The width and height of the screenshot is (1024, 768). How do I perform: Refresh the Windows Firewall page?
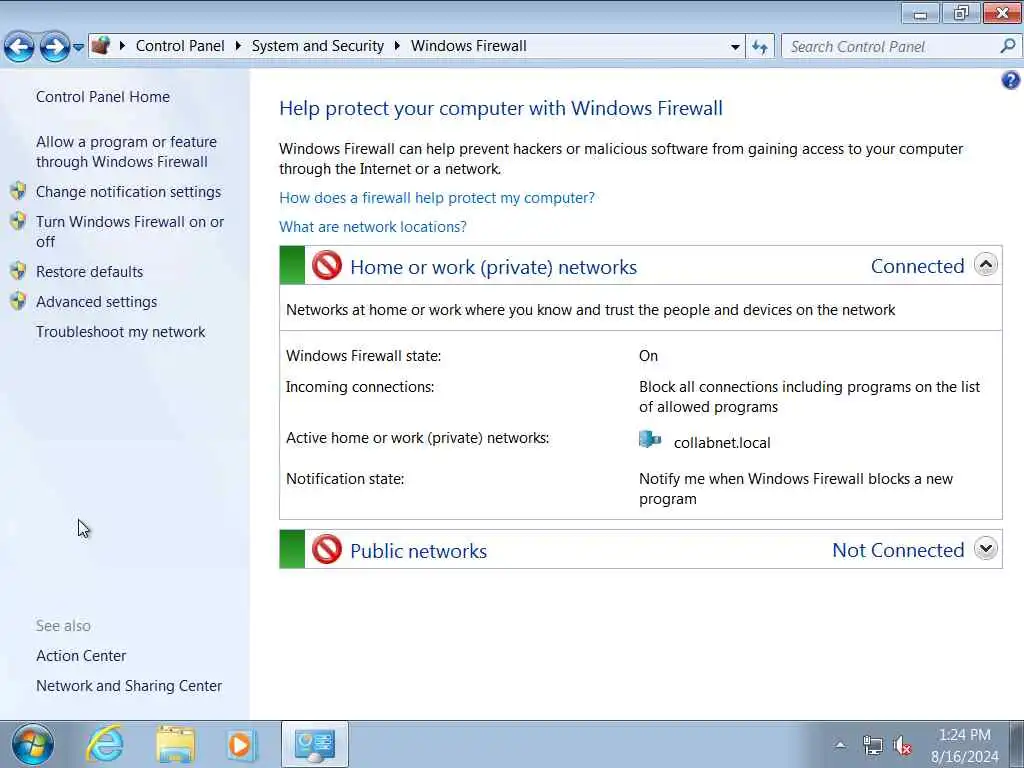tap(760, 47)
